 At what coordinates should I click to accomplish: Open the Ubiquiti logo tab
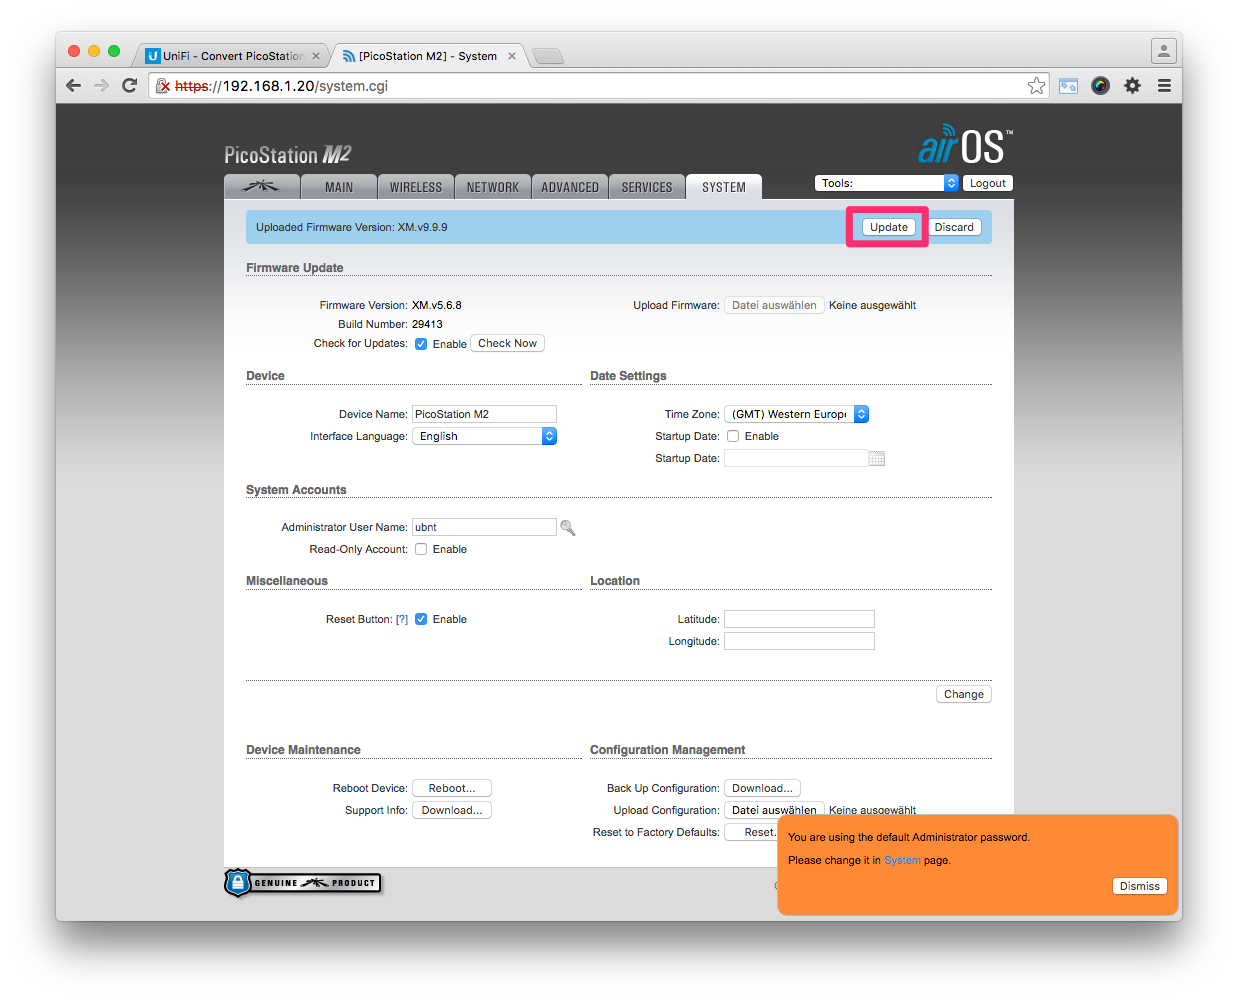262,186
